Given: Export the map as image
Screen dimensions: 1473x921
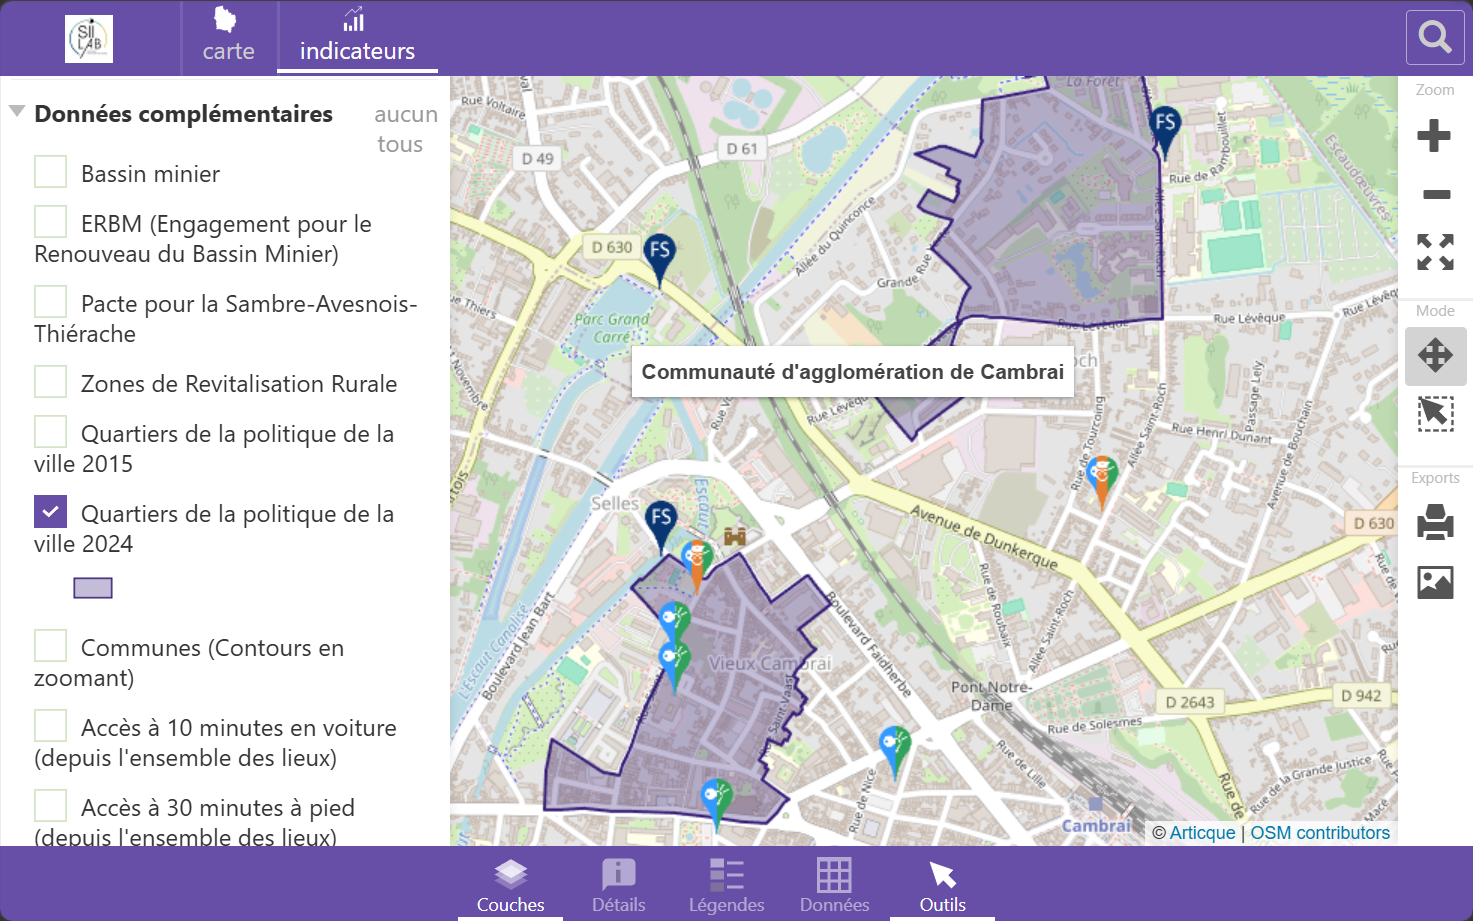Looking at the screenshot, I should coord(1435,582).
